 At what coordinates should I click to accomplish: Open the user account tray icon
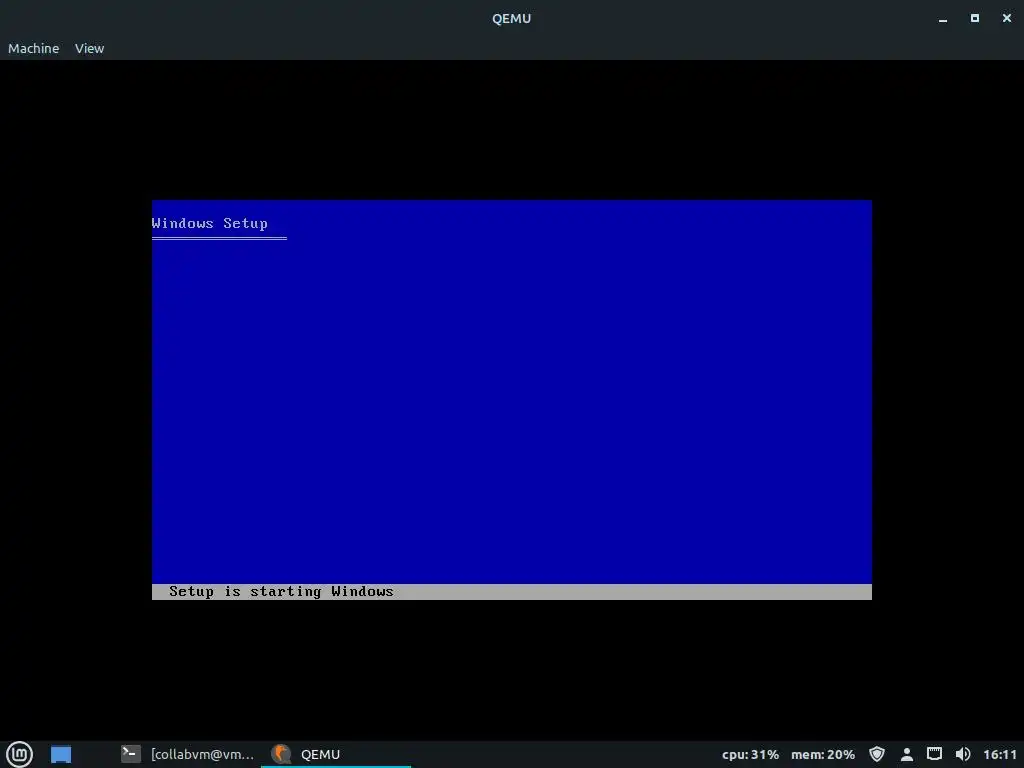906,754
